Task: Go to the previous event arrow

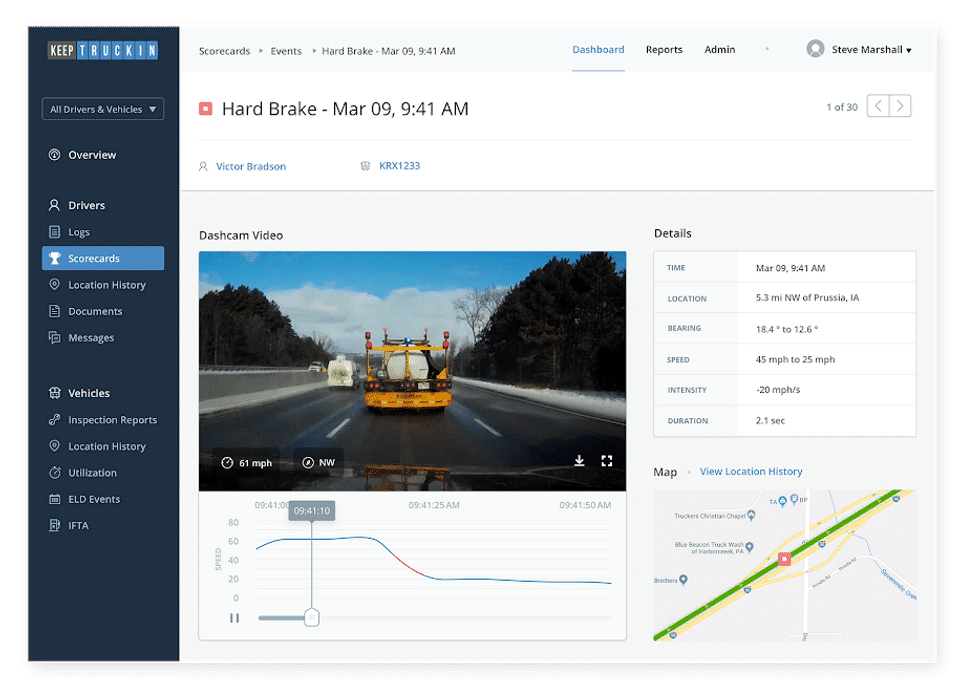Action: [878, 106]
